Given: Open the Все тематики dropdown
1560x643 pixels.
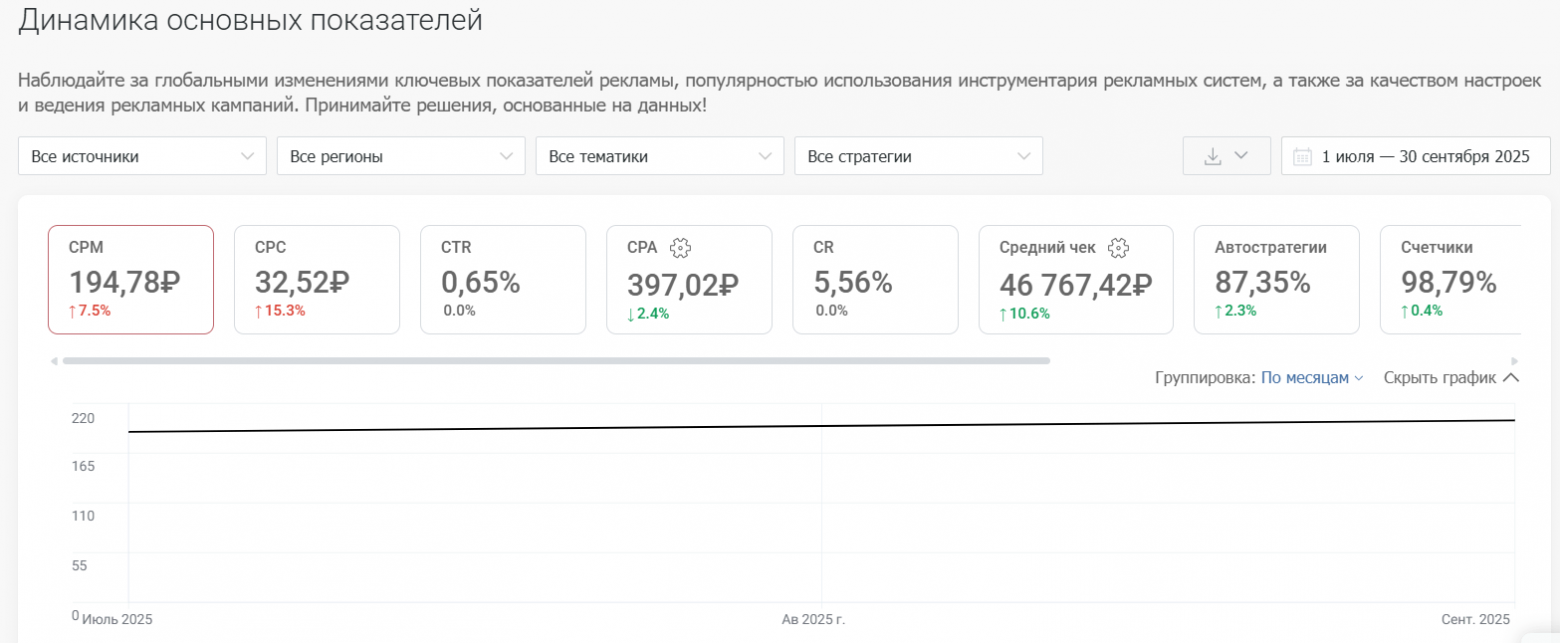Looking at the screenshot, I should [x=660, y=156].
